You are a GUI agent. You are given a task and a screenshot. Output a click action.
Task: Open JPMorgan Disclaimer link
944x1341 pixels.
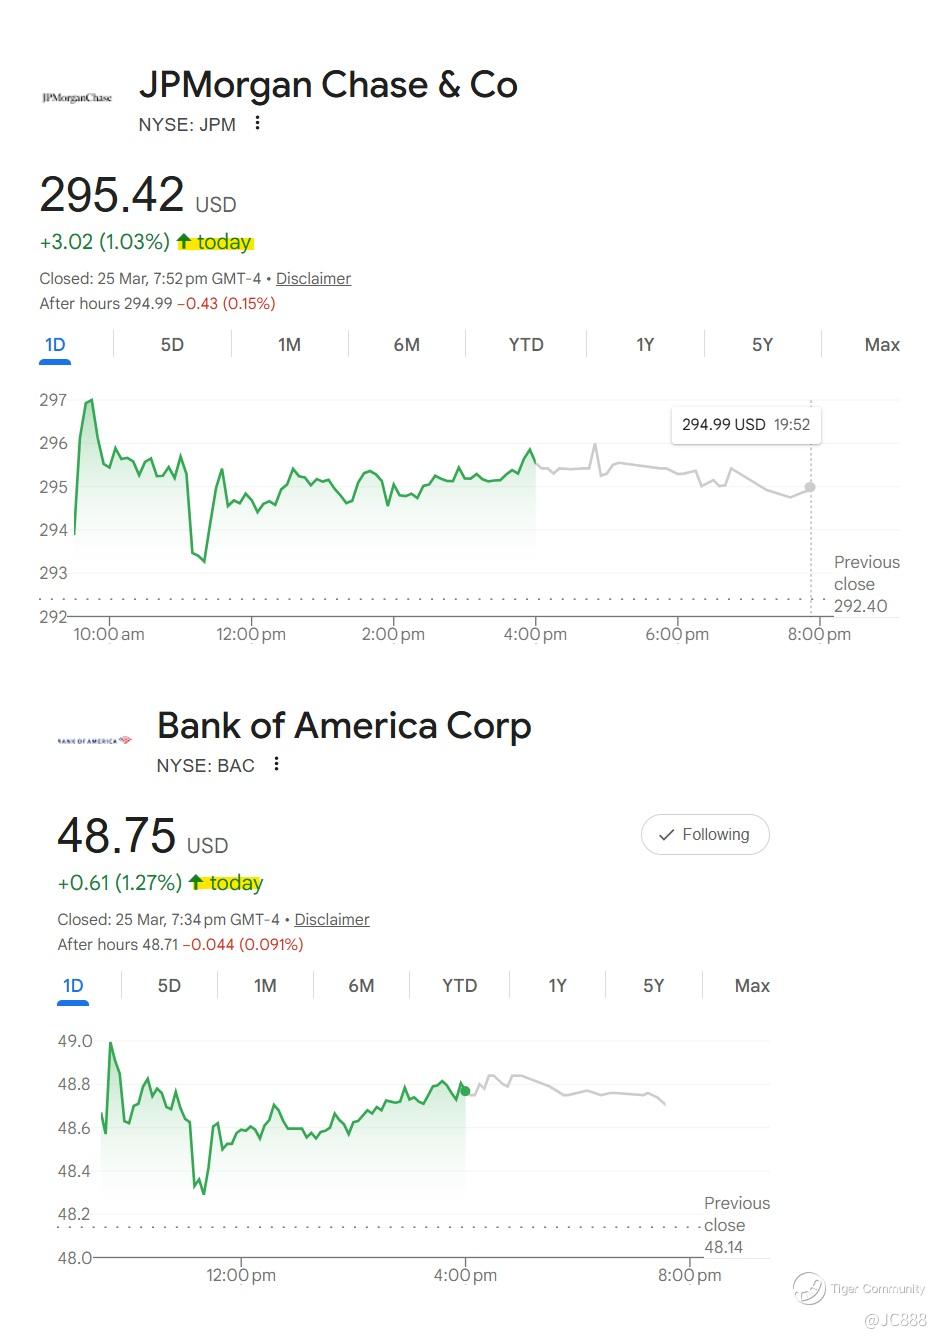coord(313,279)
